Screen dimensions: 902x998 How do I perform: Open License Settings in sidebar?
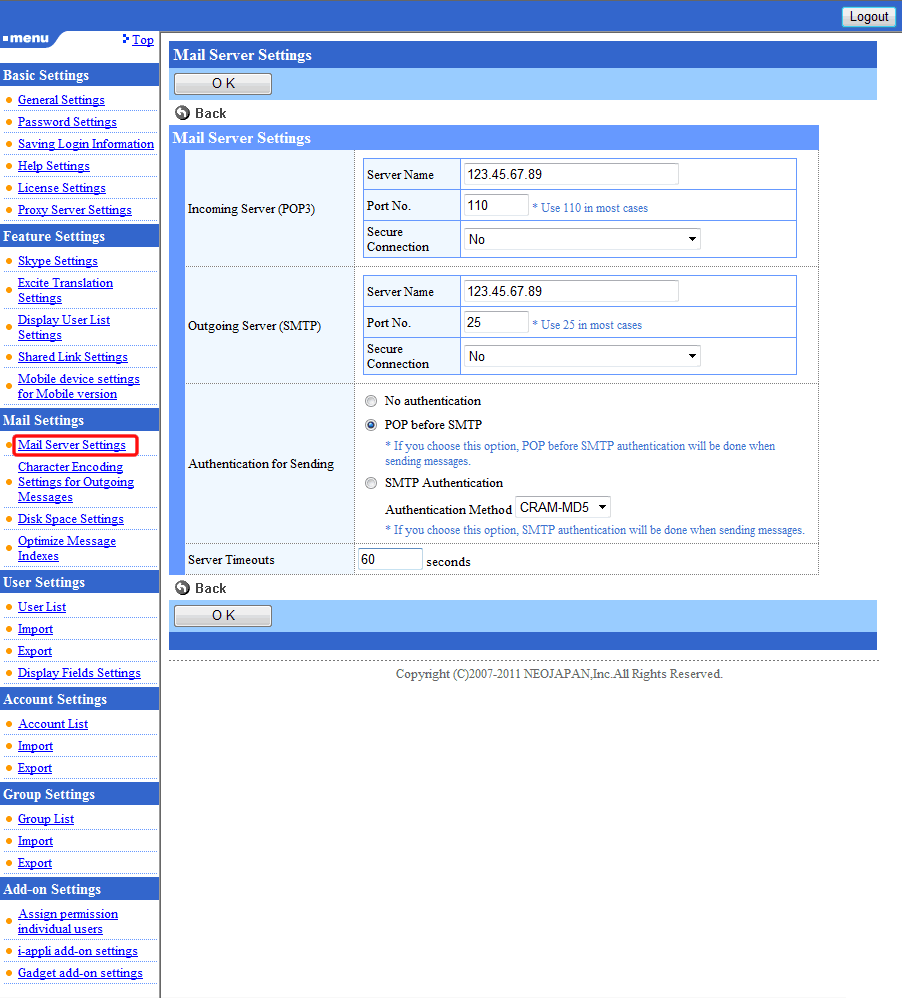[x=62, y=188]
